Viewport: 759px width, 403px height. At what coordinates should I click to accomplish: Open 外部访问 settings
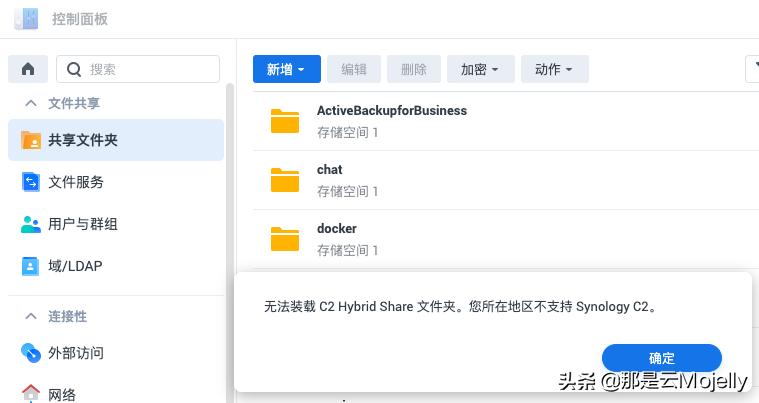click(x=116, y=353)
